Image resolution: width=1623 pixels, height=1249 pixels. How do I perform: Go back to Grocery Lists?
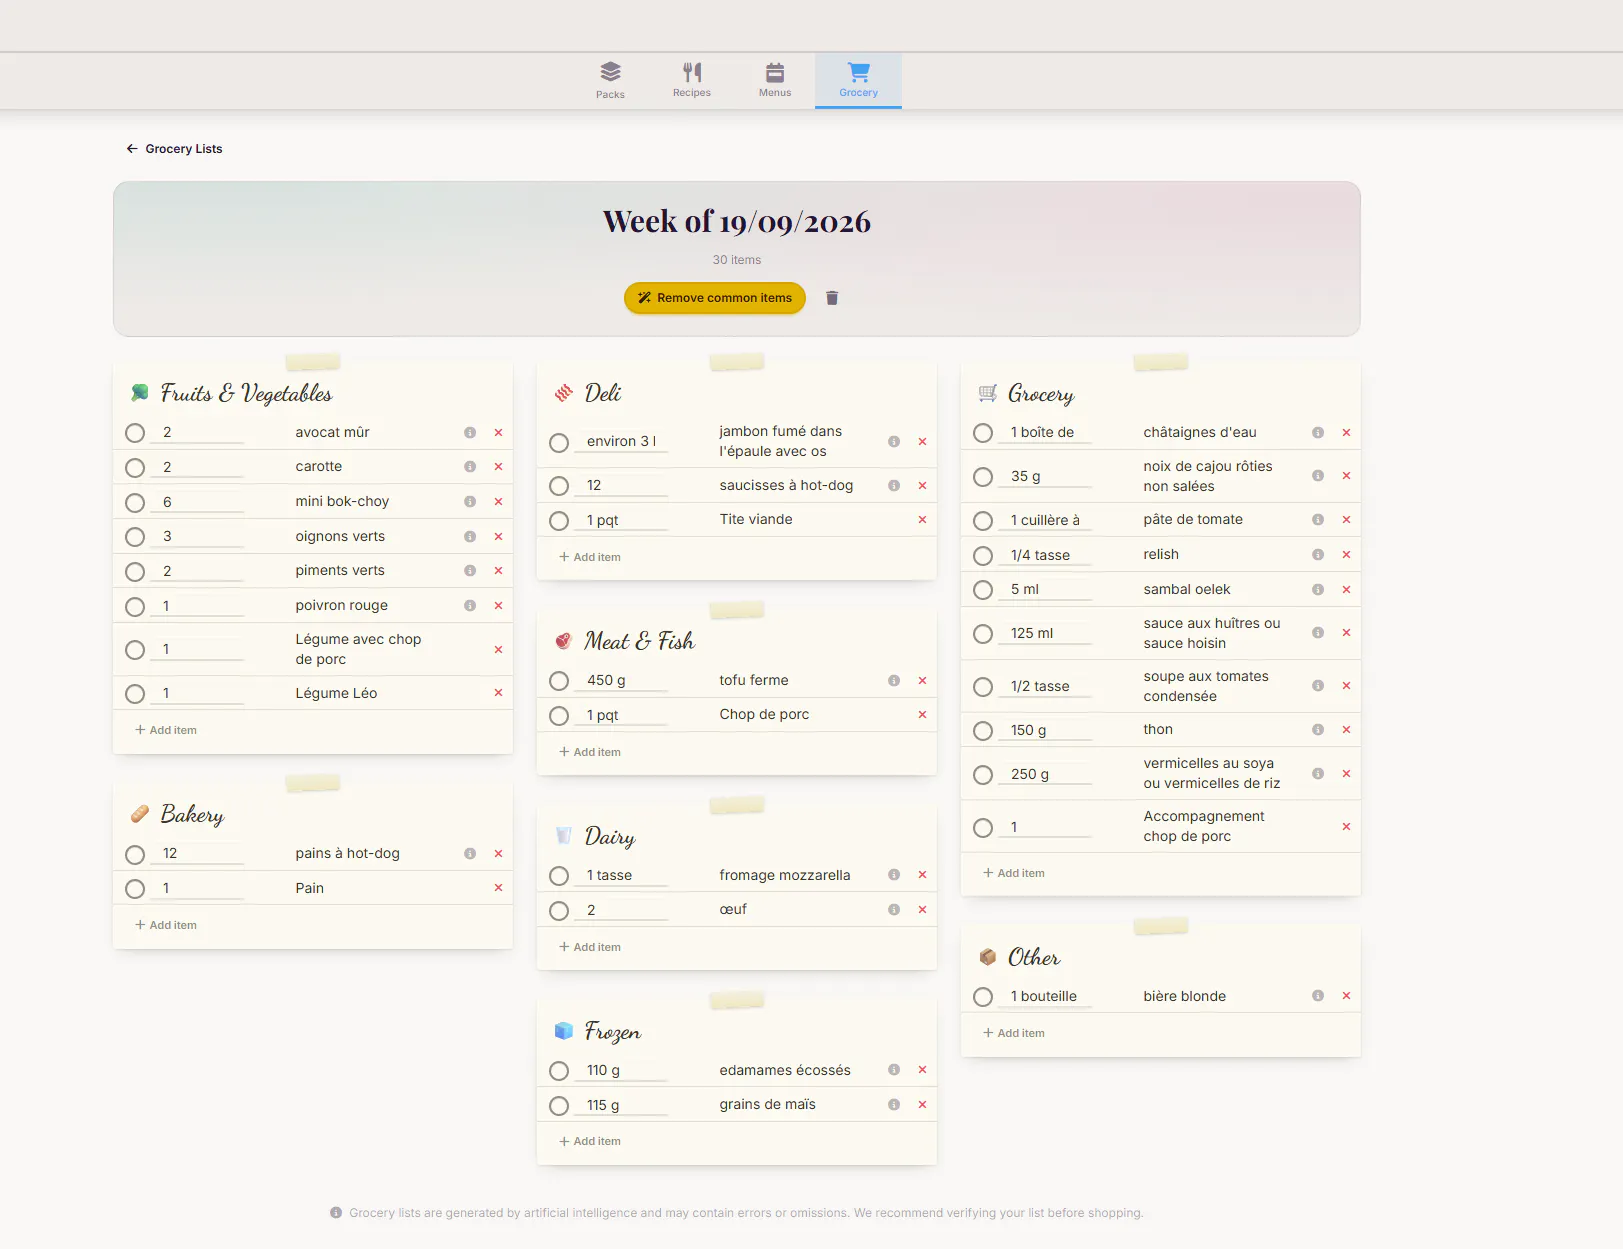click(x=174, y=149)
